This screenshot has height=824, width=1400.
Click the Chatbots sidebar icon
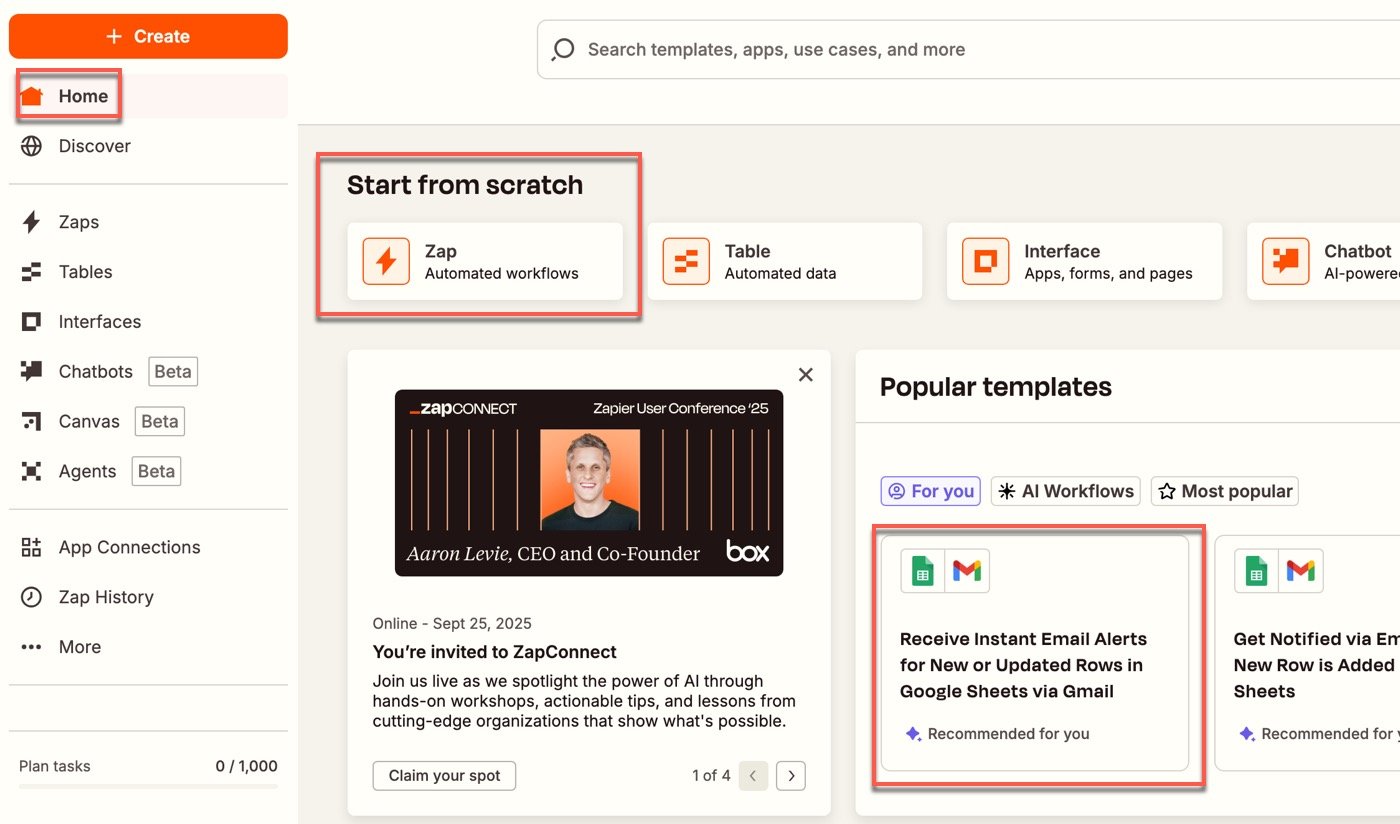tap(32, 372)
